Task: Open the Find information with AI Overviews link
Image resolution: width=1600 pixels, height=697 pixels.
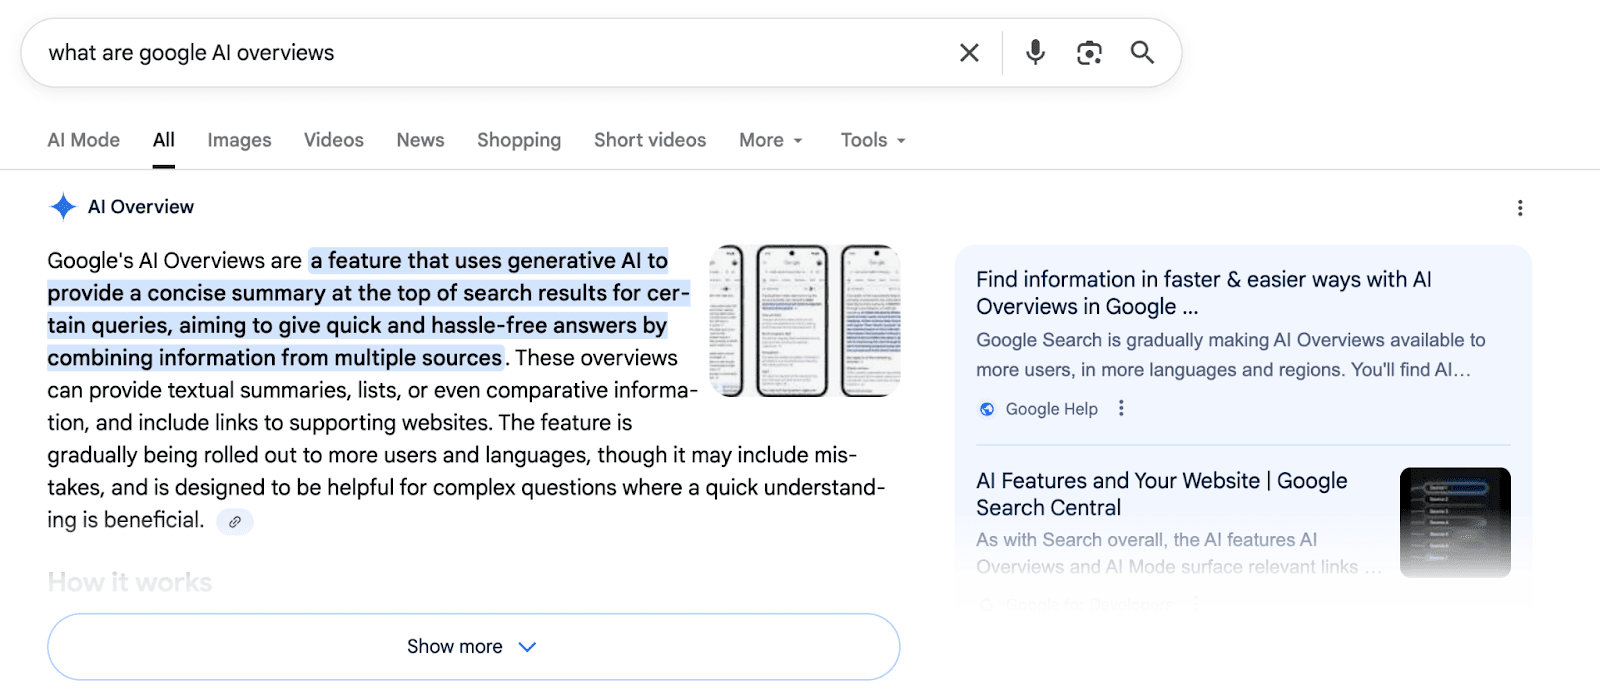Action: 1204,293
